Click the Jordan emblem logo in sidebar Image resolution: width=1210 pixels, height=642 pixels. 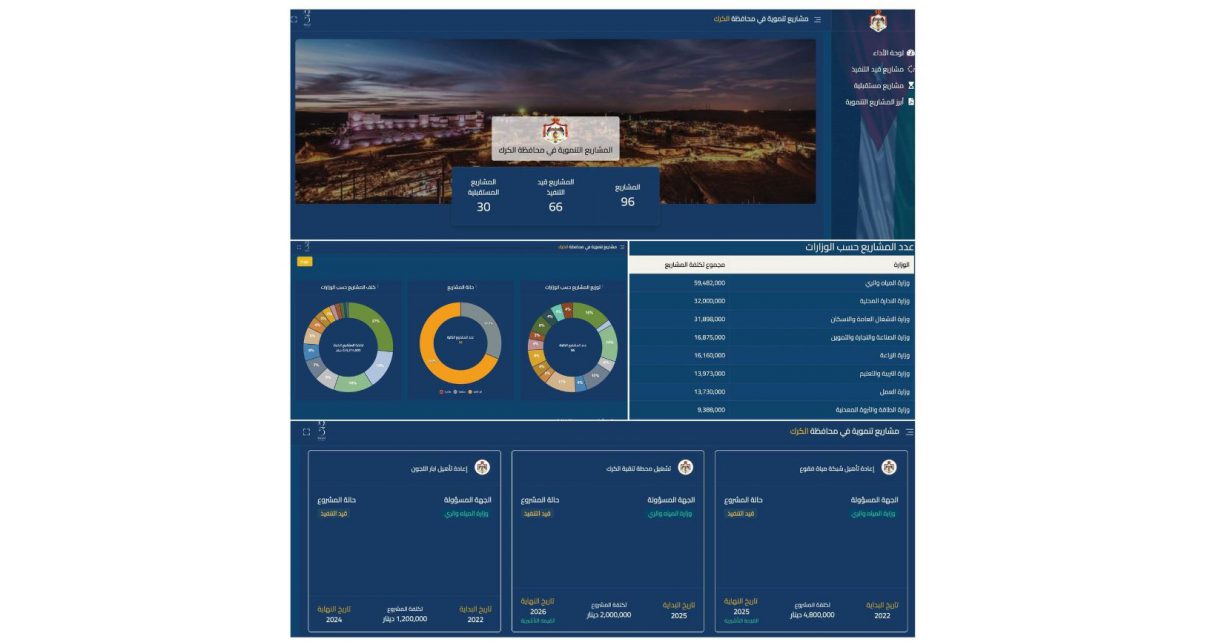878,21
